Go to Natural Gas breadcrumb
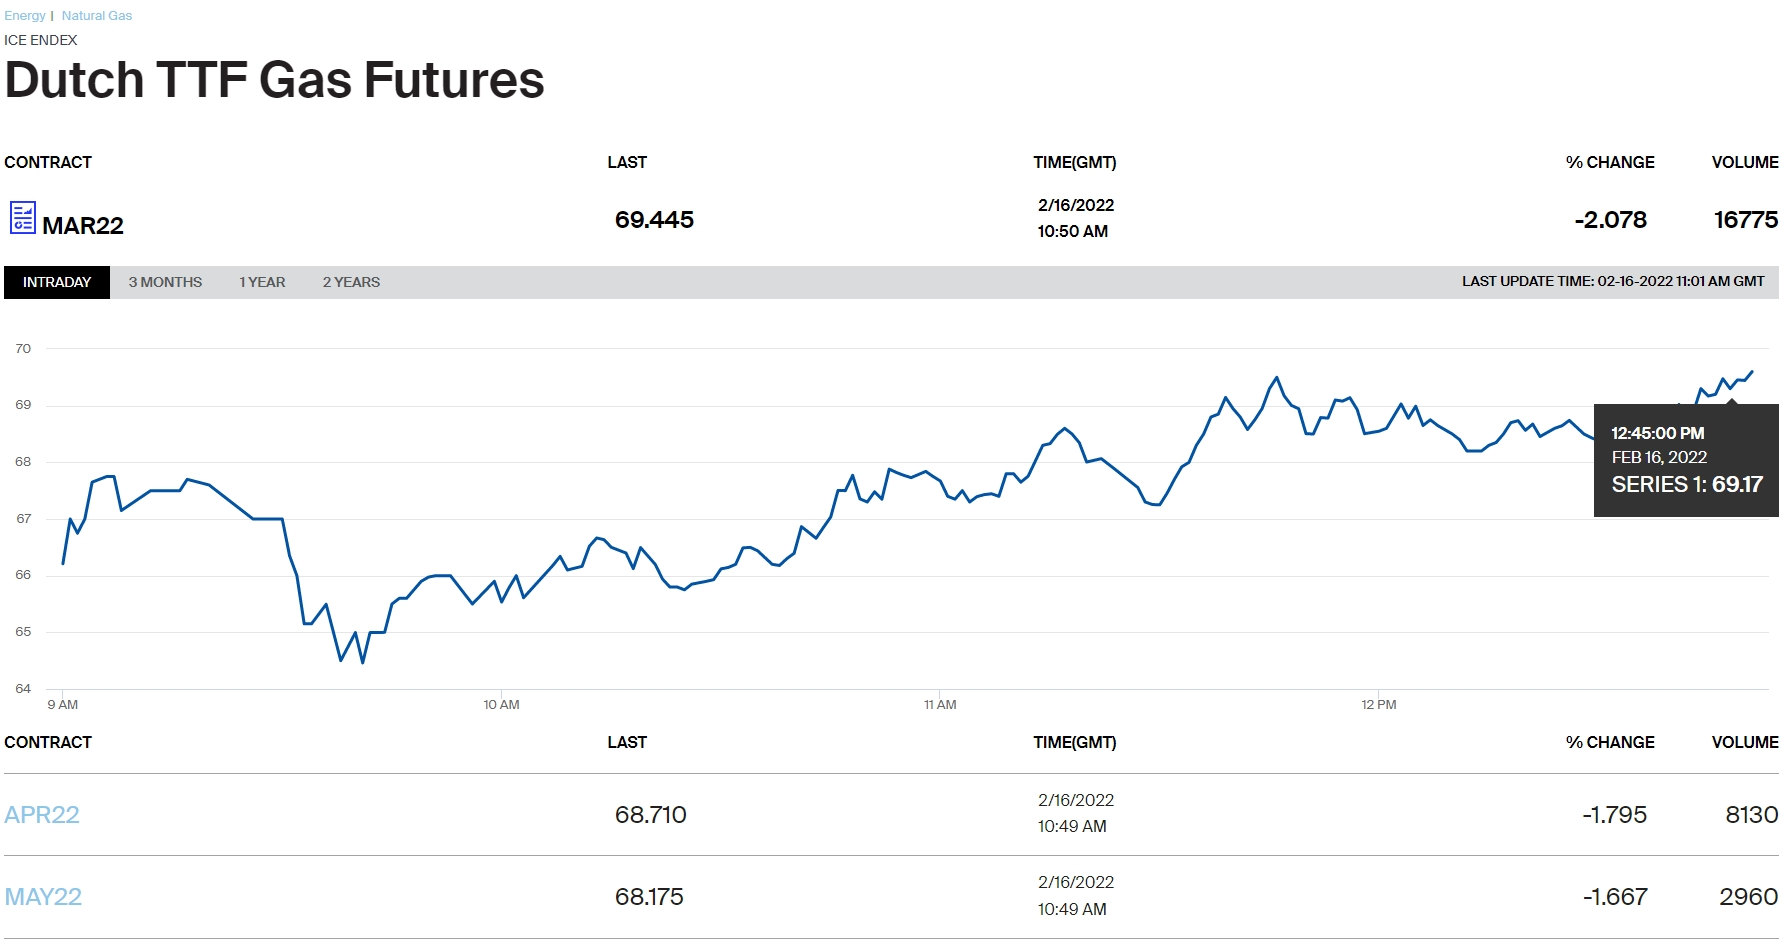The image size is (1788, 939). [97, 16]
